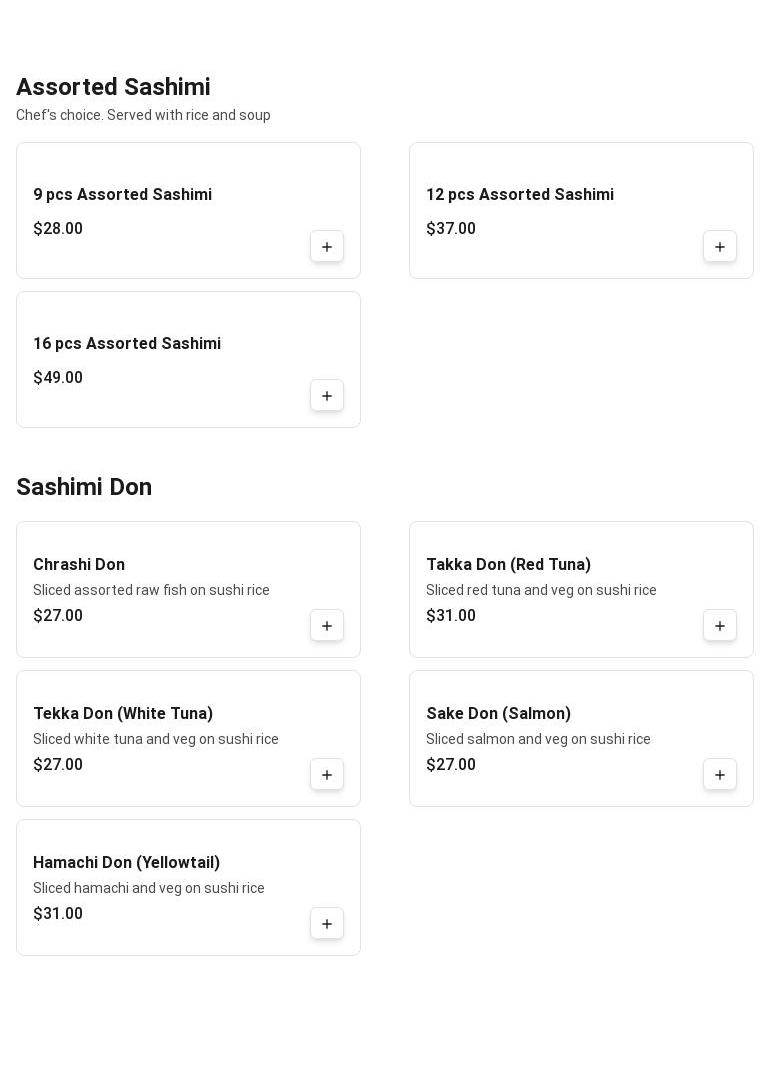
Task: View Chrashi Don item details
Action: coord(79,565)
